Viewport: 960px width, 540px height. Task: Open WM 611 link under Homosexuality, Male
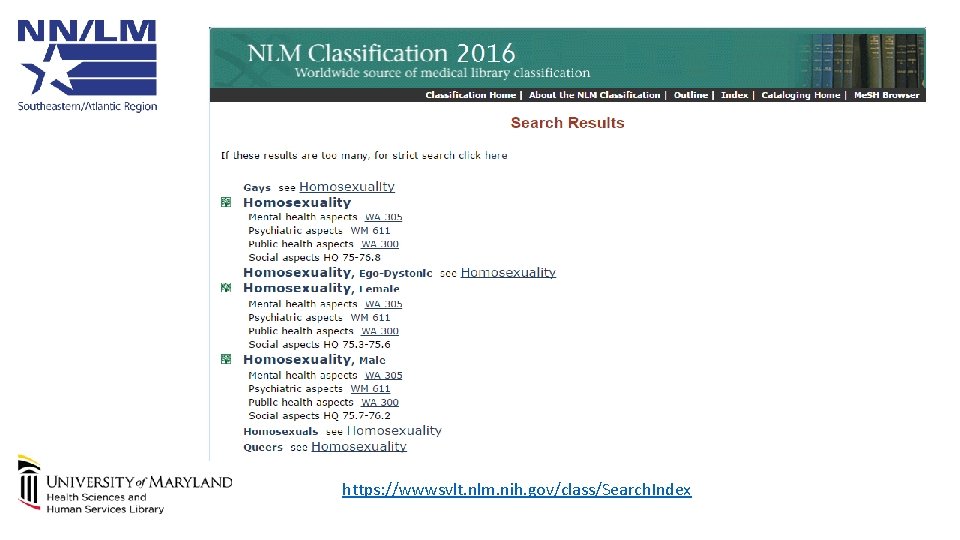370,388
